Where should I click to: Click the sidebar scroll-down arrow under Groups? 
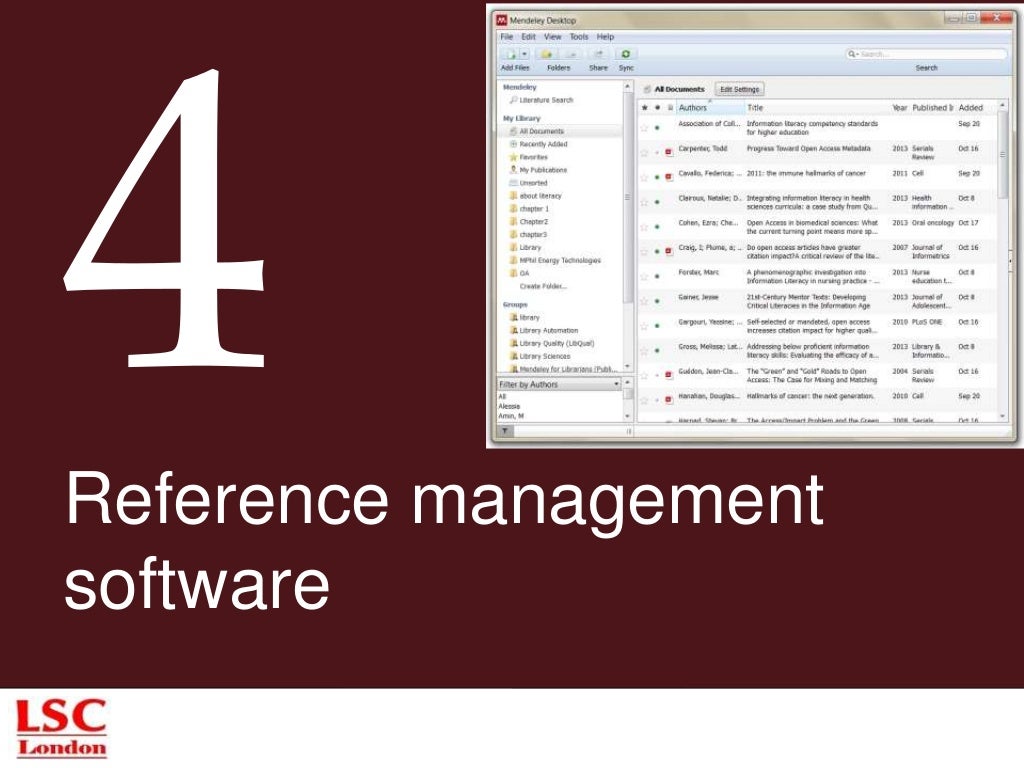(x=628, y=368)
